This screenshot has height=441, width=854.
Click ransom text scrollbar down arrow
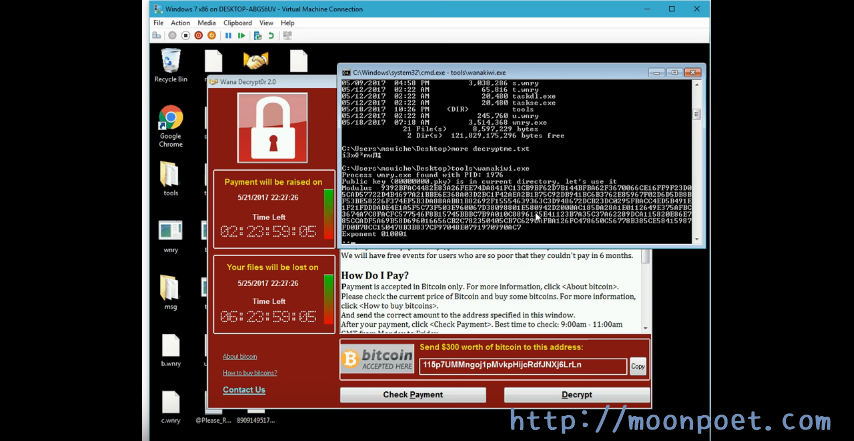646,328
